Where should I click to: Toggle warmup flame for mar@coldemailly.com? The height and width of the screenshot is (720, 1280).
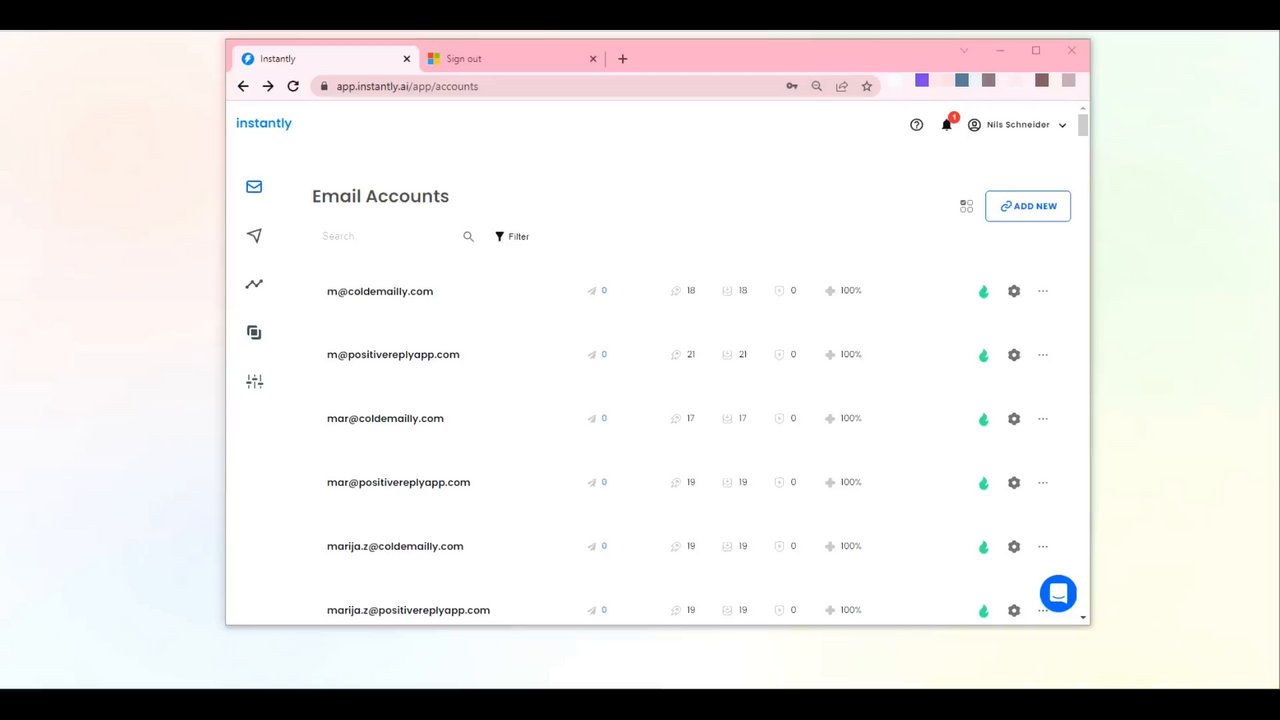tap(983, 419)
